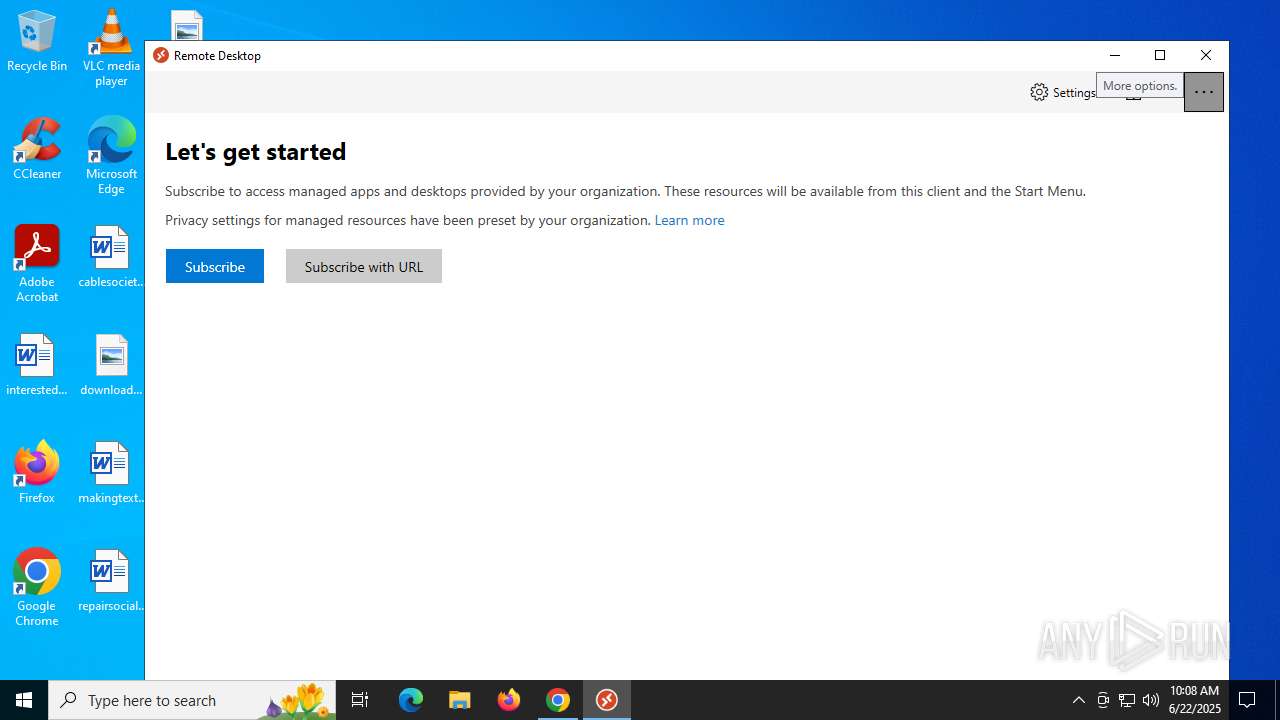Open Recycle Bin desktop icon
Image resolution: width=1280 pixels, height=720 pixels.
click(37, 41)
